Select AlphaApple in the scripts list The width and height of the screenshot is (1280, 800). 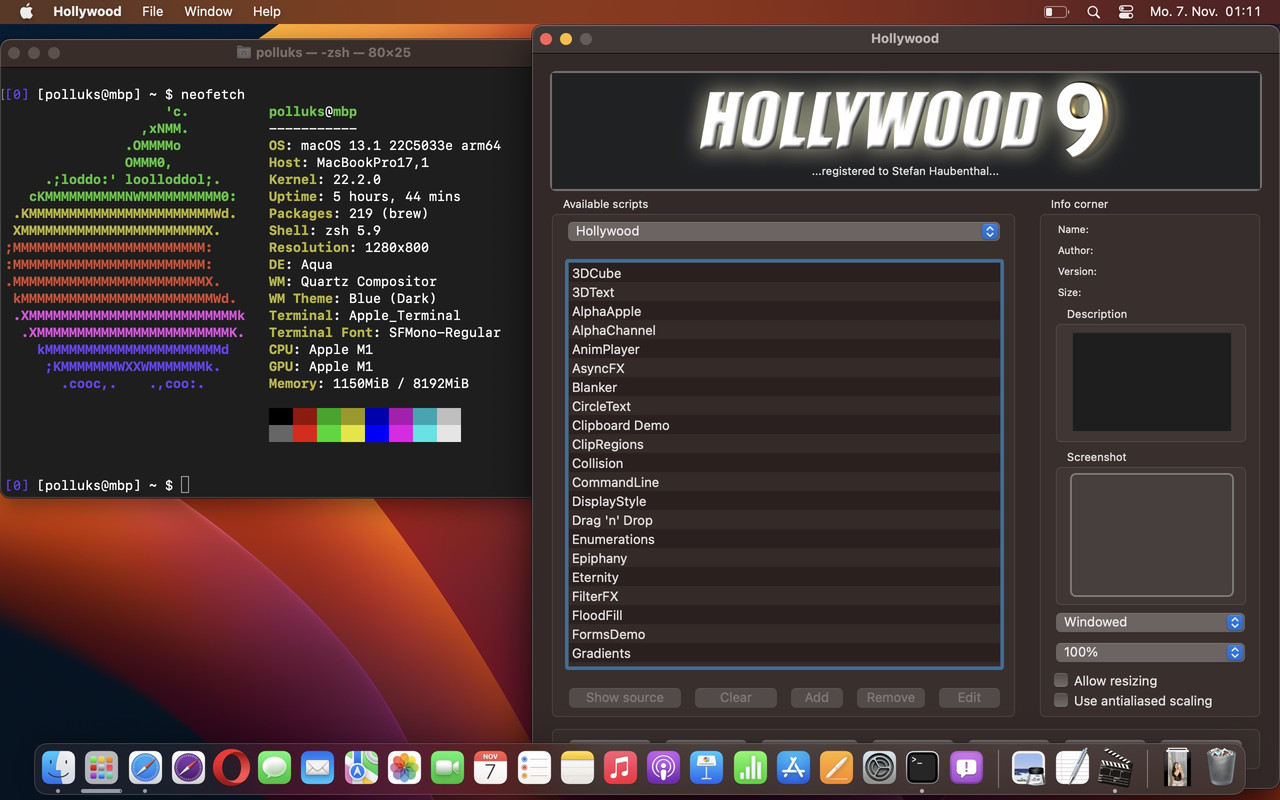(x=784, y=311)
